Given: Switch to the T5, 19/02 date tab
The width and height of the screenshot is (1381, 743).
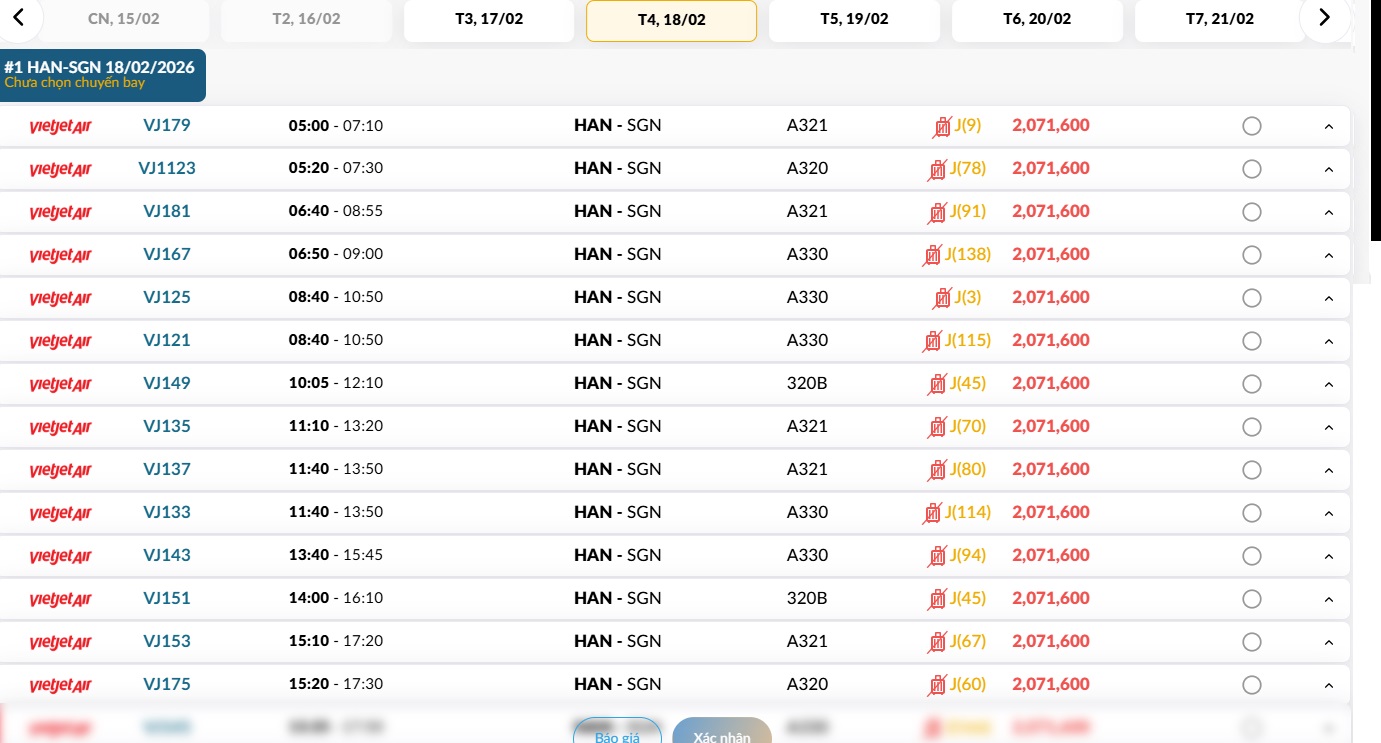Looking at the screenshot, I should click(854, 19).
